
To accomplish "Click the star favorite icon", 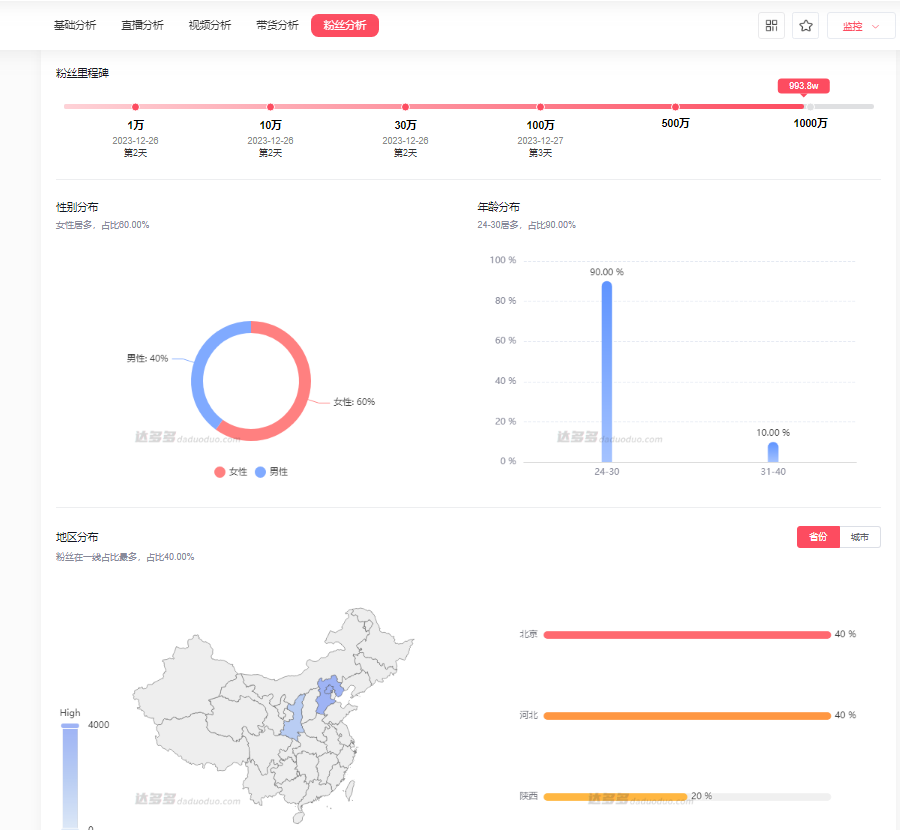I will (806, 26).
